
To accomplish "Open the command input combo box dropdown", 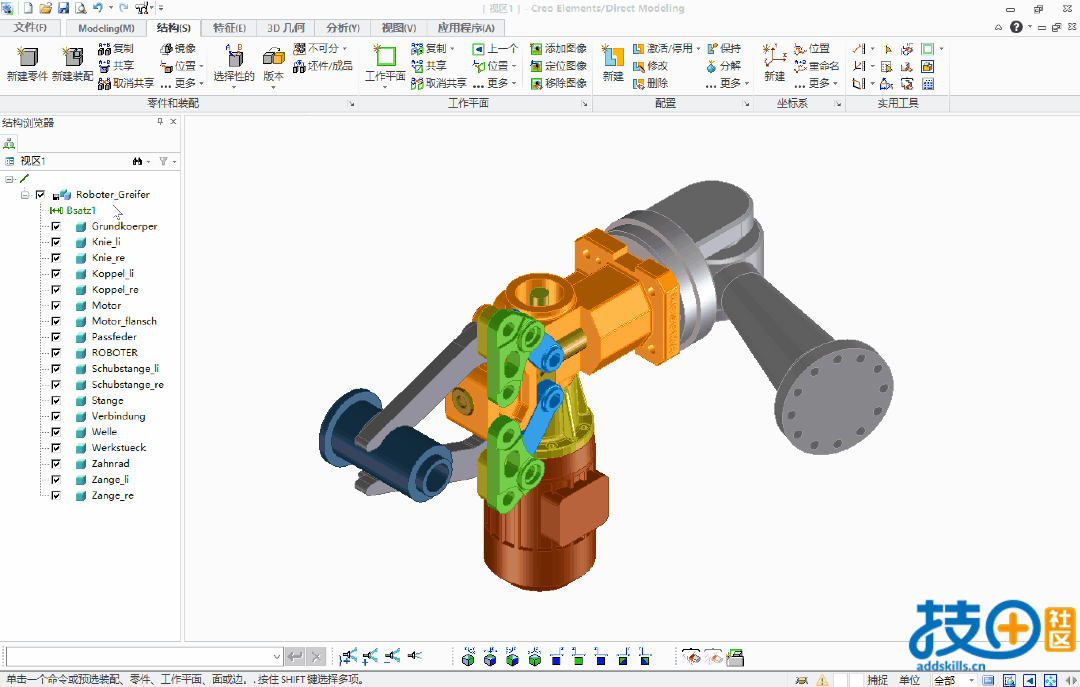I will tap(276, 657).
